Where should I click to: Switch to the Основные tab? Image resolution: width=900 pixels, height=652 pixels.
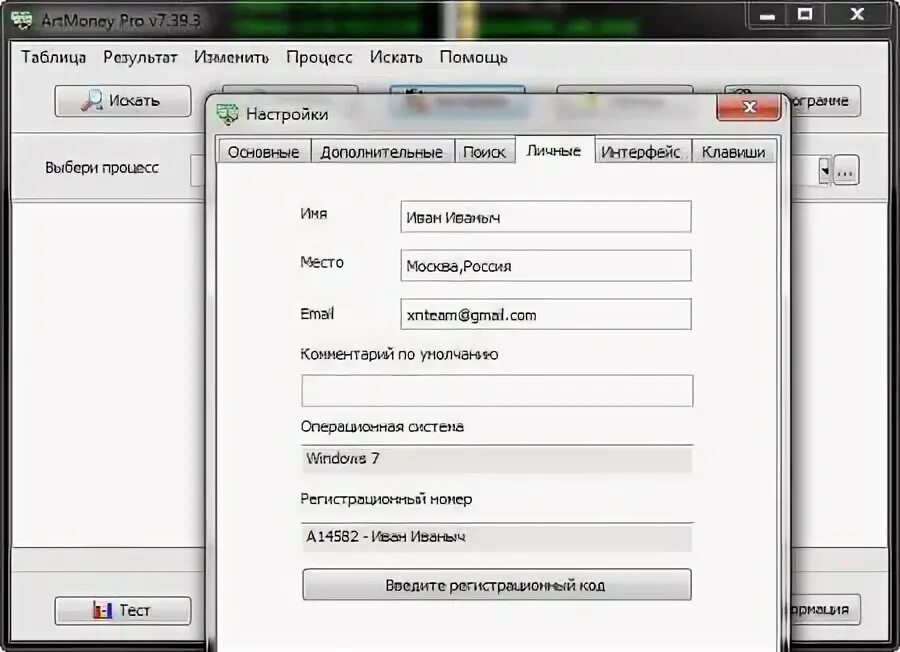click(263, 152)
